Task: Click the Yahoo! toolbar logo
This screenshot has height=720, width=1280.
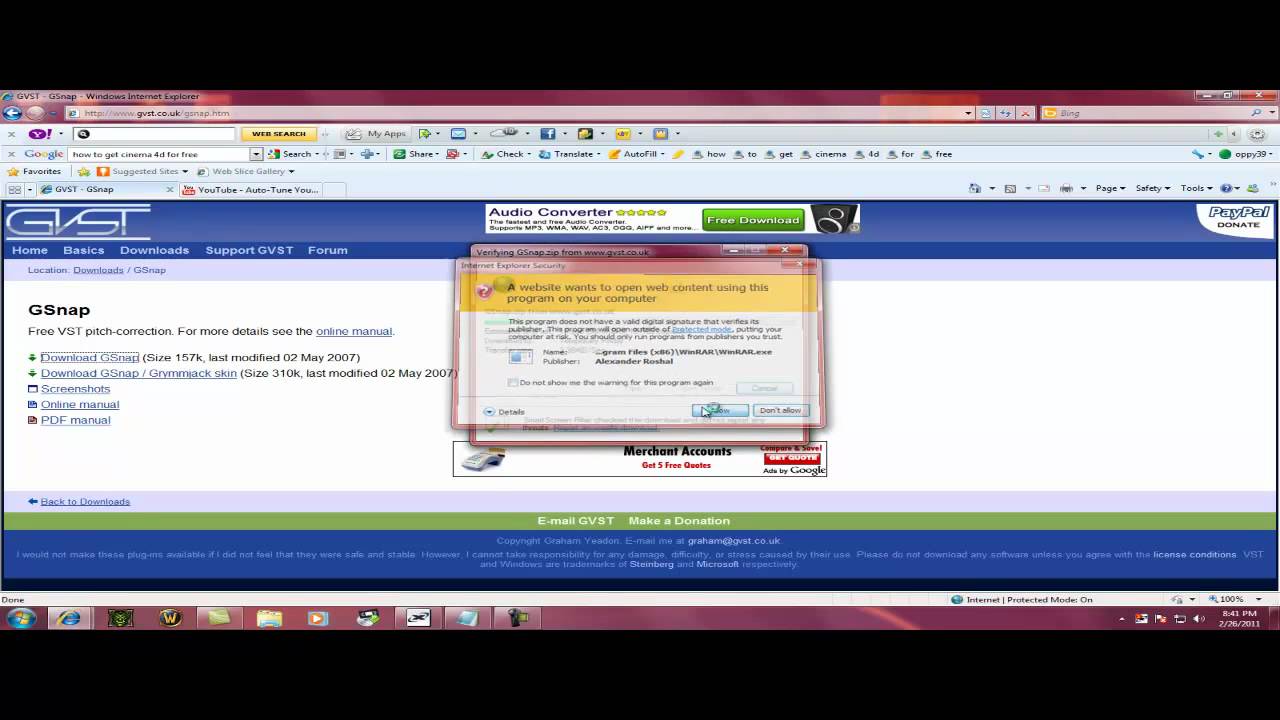Action: point(40,134)
